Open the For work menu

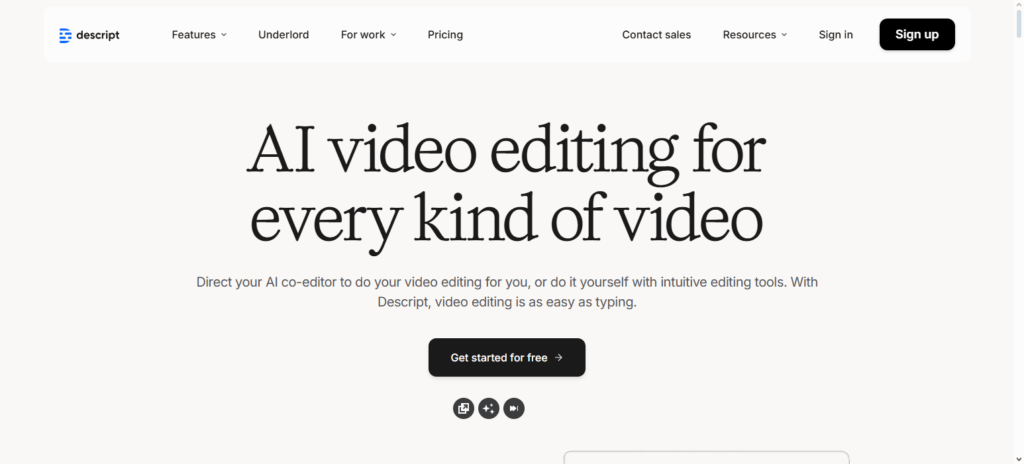point(362,35)
